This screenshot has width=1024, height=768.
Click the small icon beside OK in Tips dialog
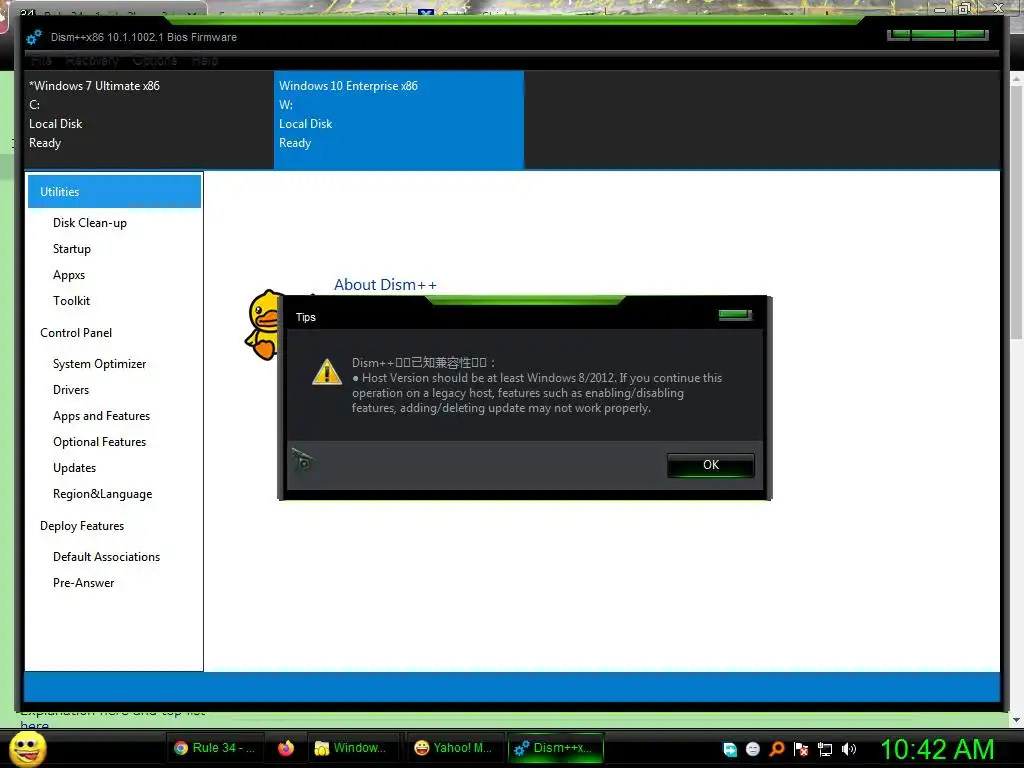[x=302, y=460]
